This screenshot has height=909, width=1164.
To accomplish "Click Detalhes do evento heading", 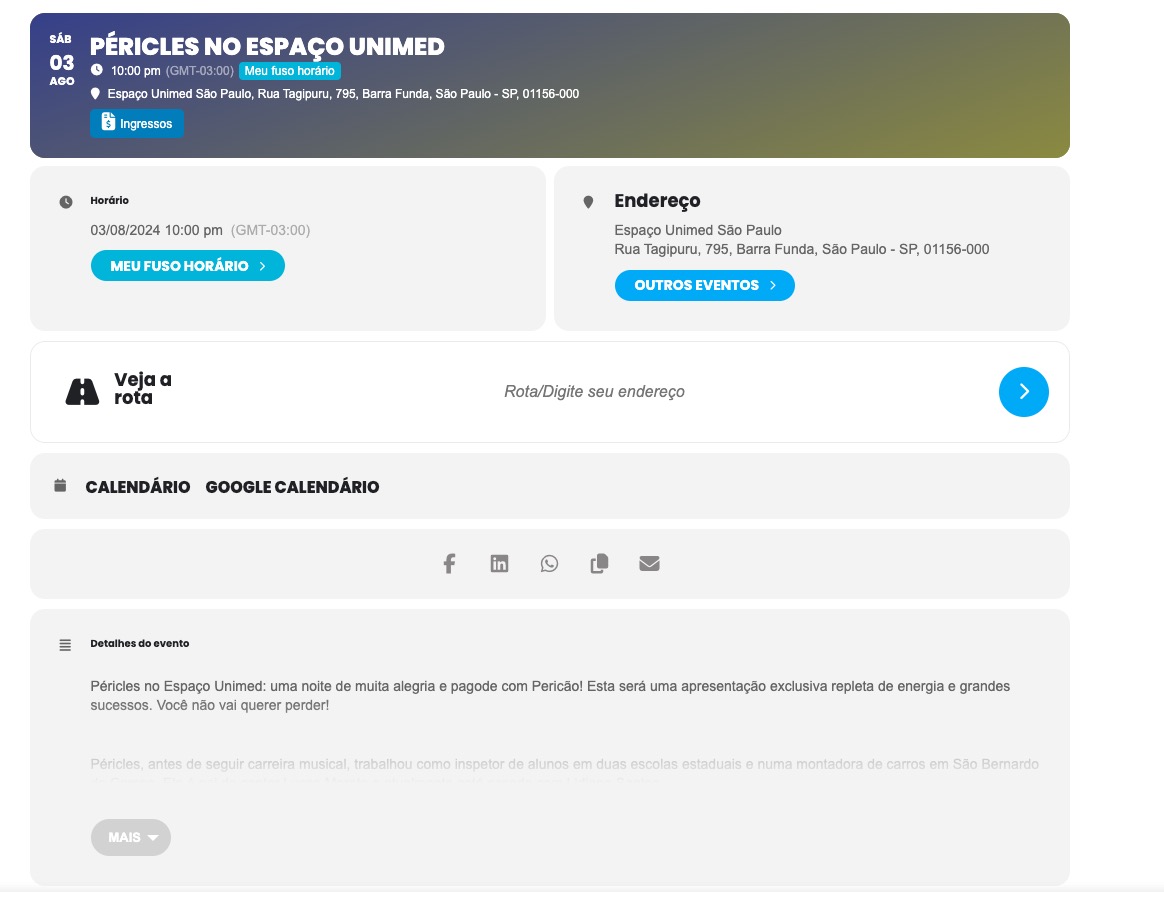I will click(x=140, y=643).
